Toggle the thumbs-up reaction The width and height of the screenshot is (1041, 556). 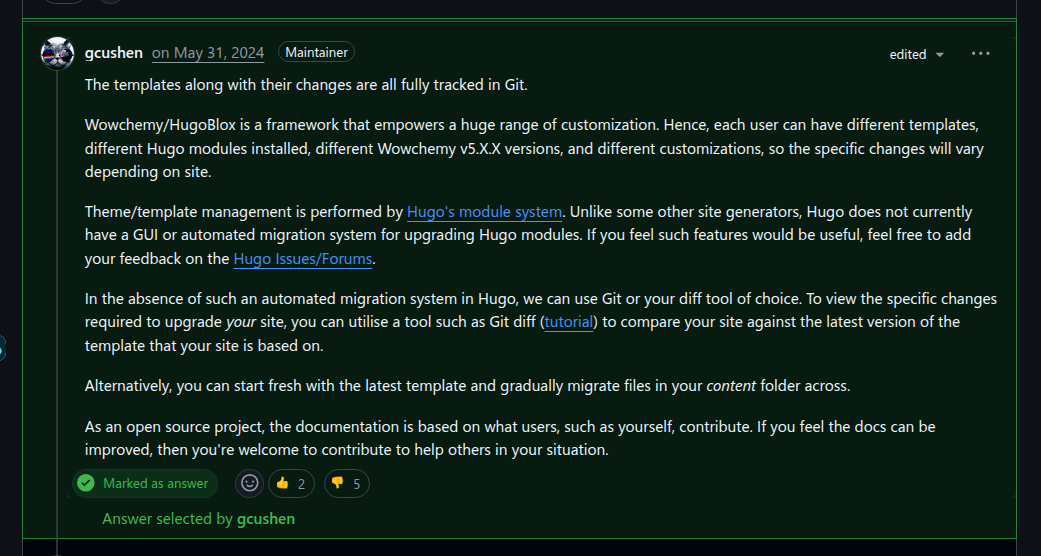pyautogui.click(x=291, y=484)
